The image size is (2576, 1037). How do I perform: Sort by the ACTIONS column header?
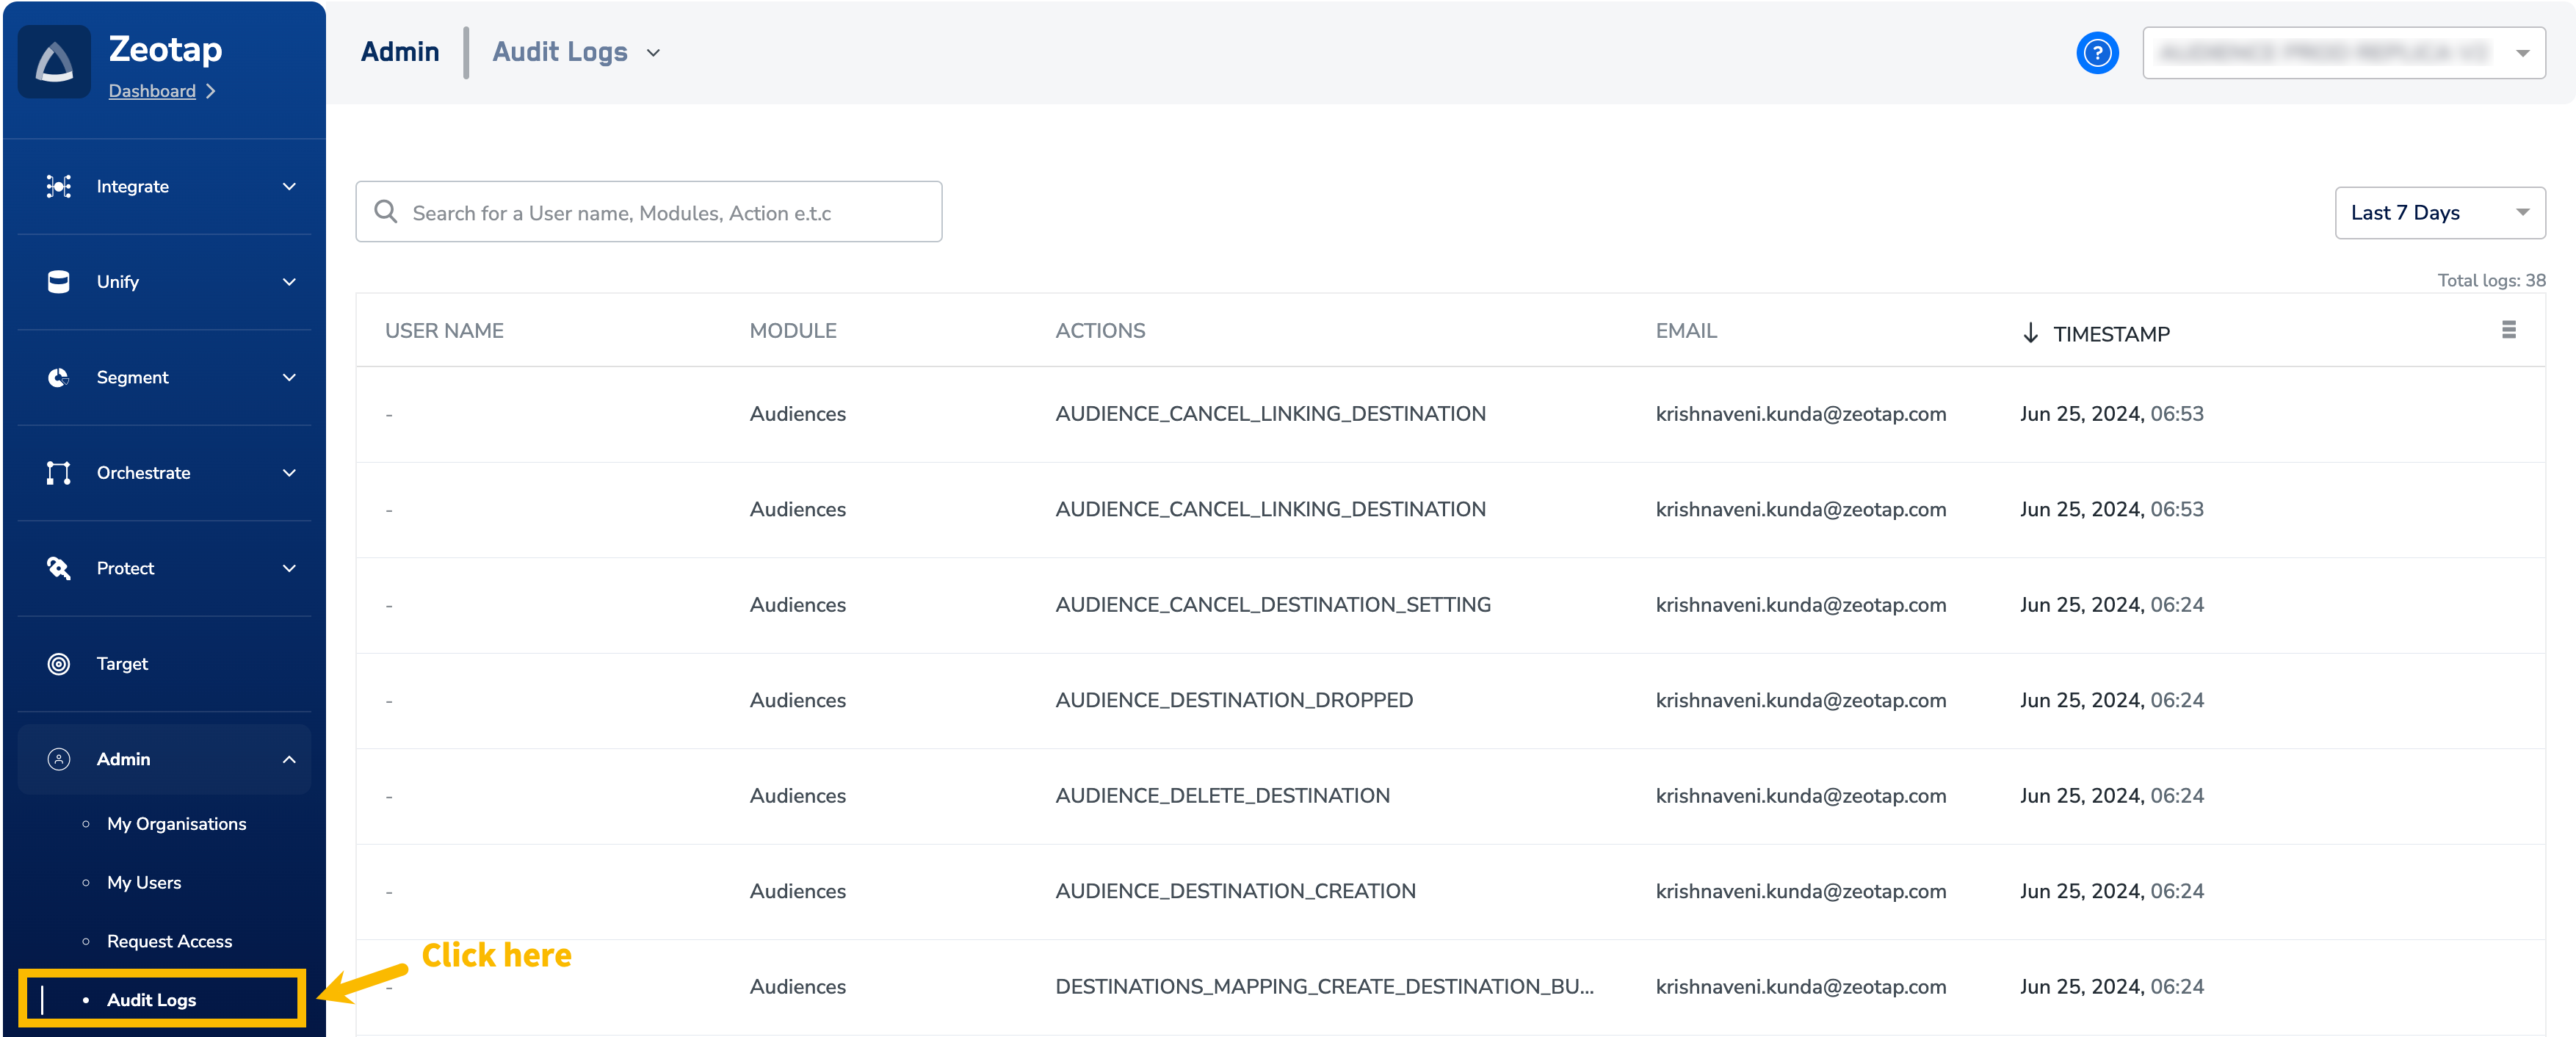pyautogui.click(x=1100, y=330)
